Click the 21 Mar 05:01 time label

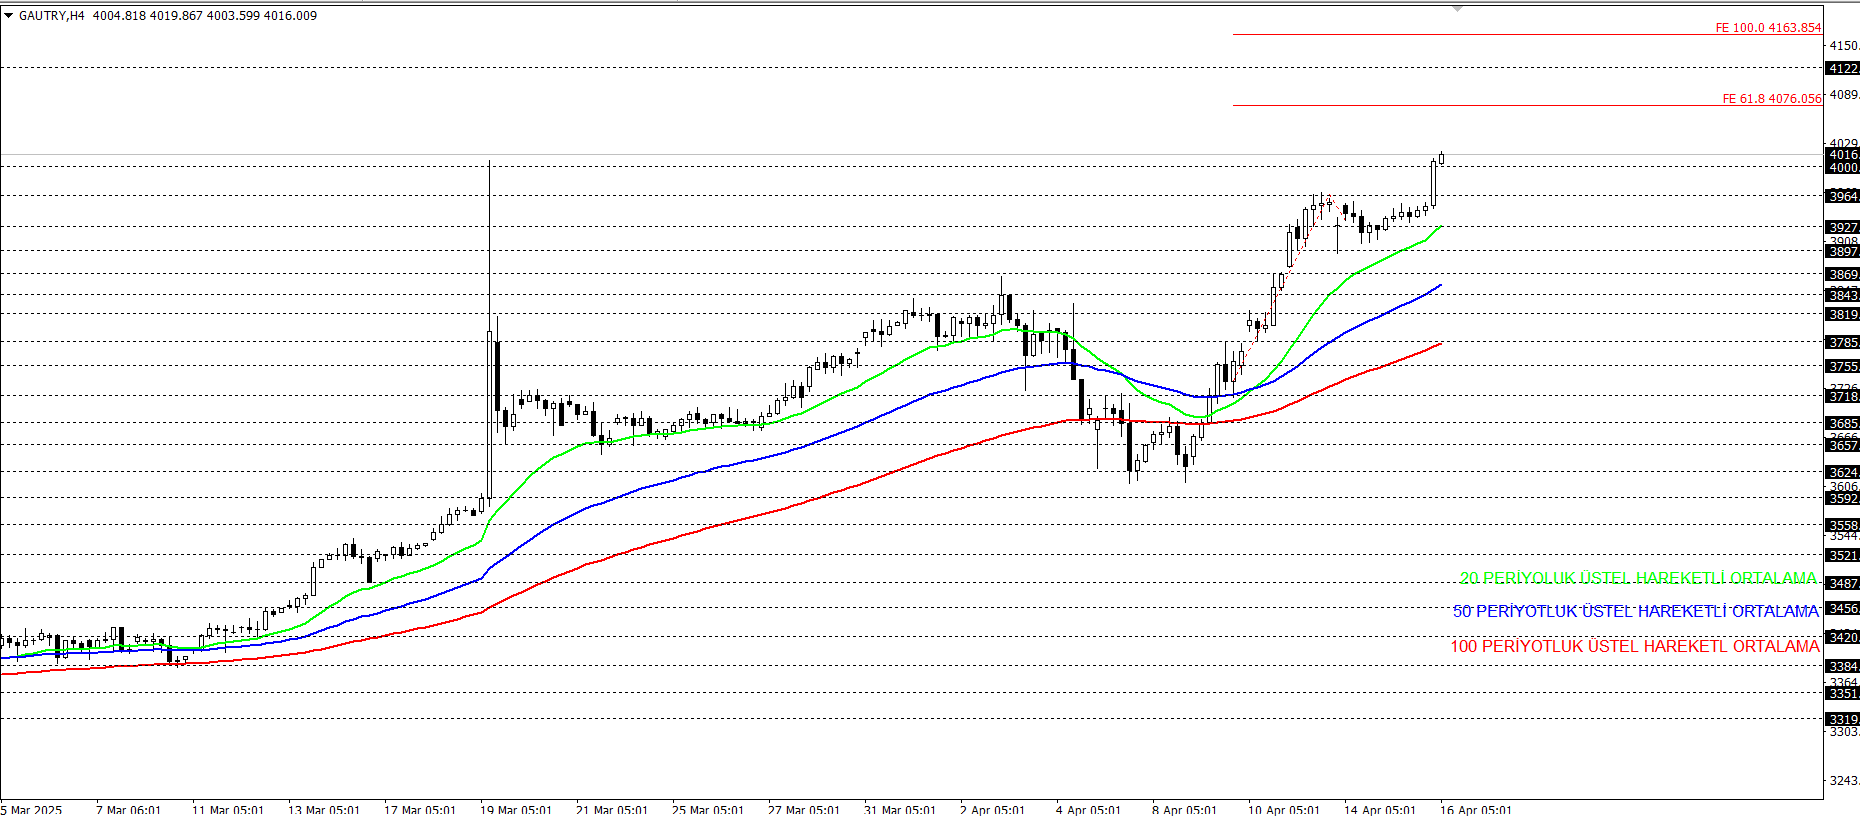tap(612, 810)
